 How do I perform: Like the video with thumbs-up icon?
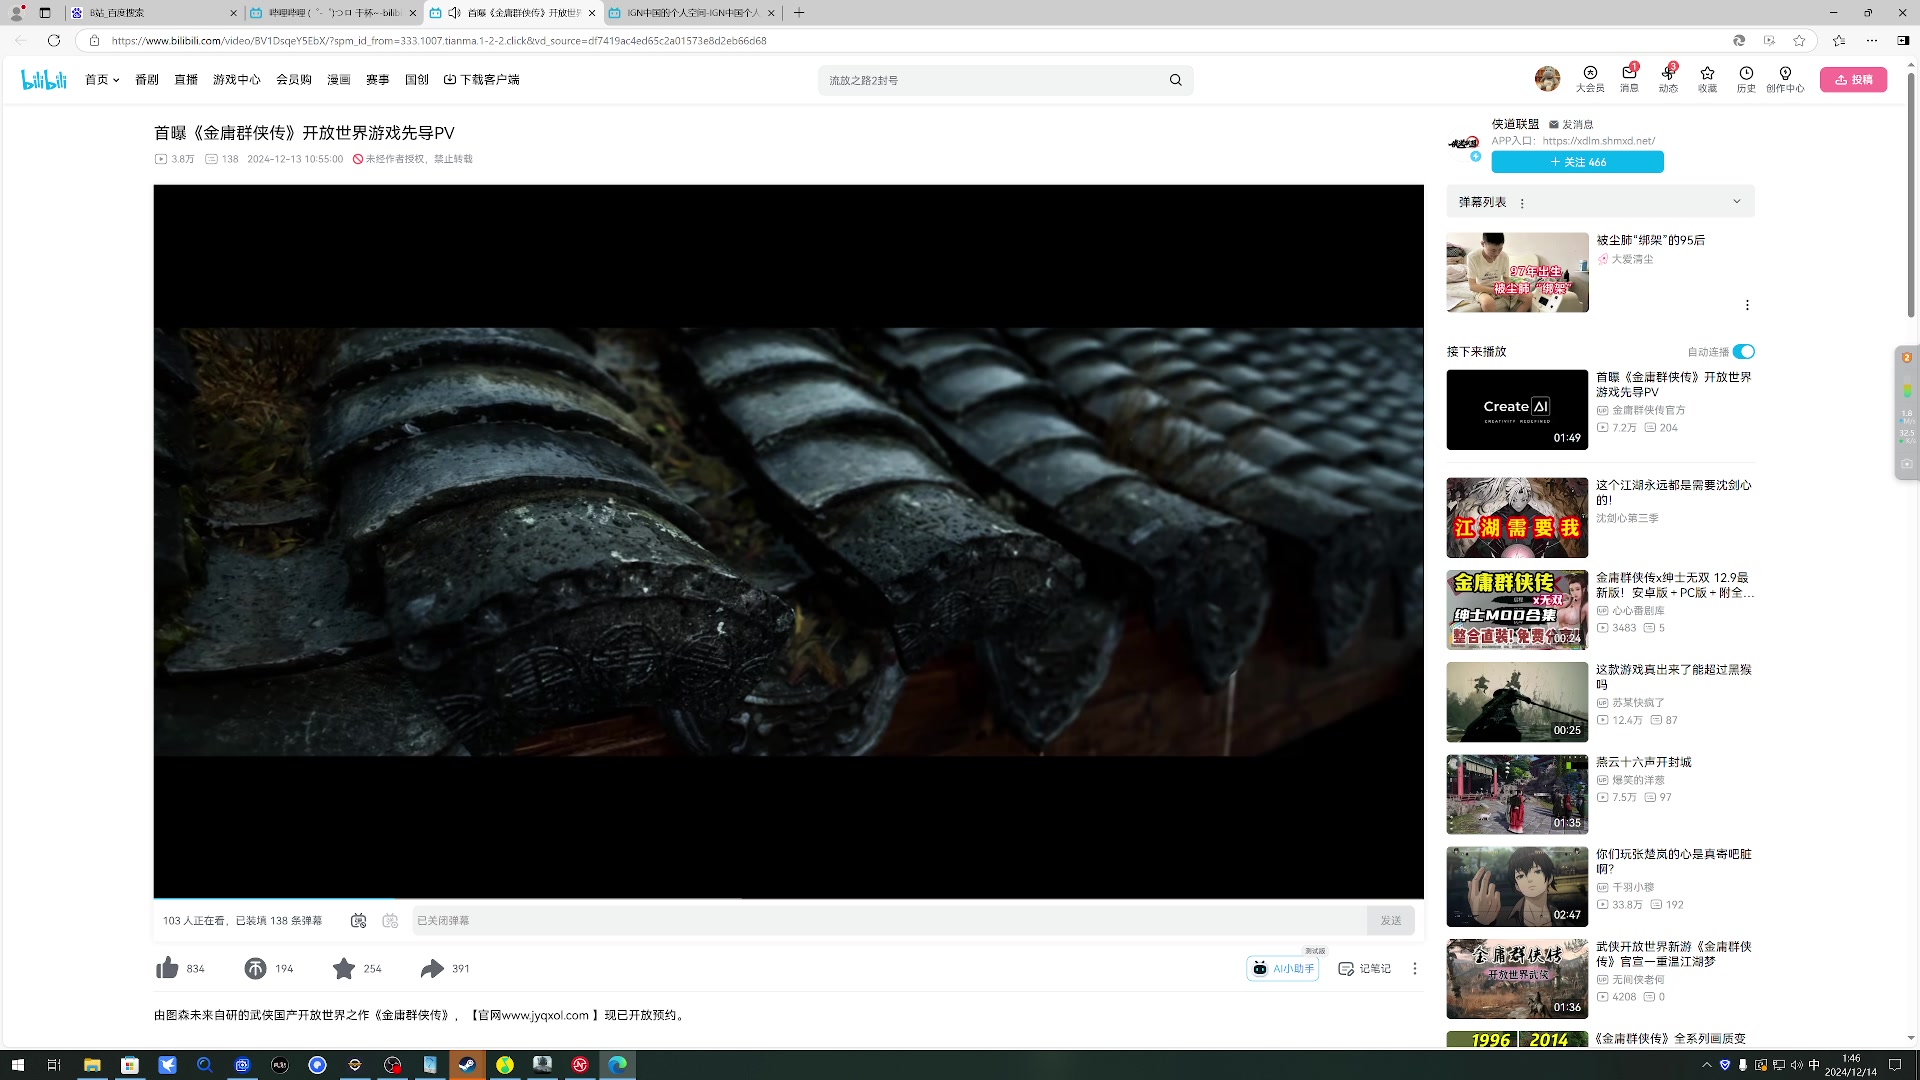pos(167,968)
